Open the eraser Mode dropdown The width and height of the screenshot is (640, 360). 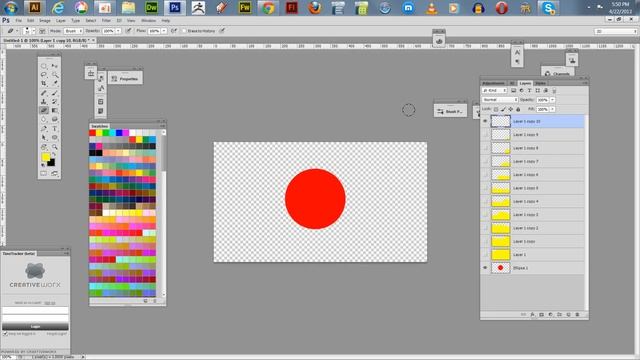73,31
